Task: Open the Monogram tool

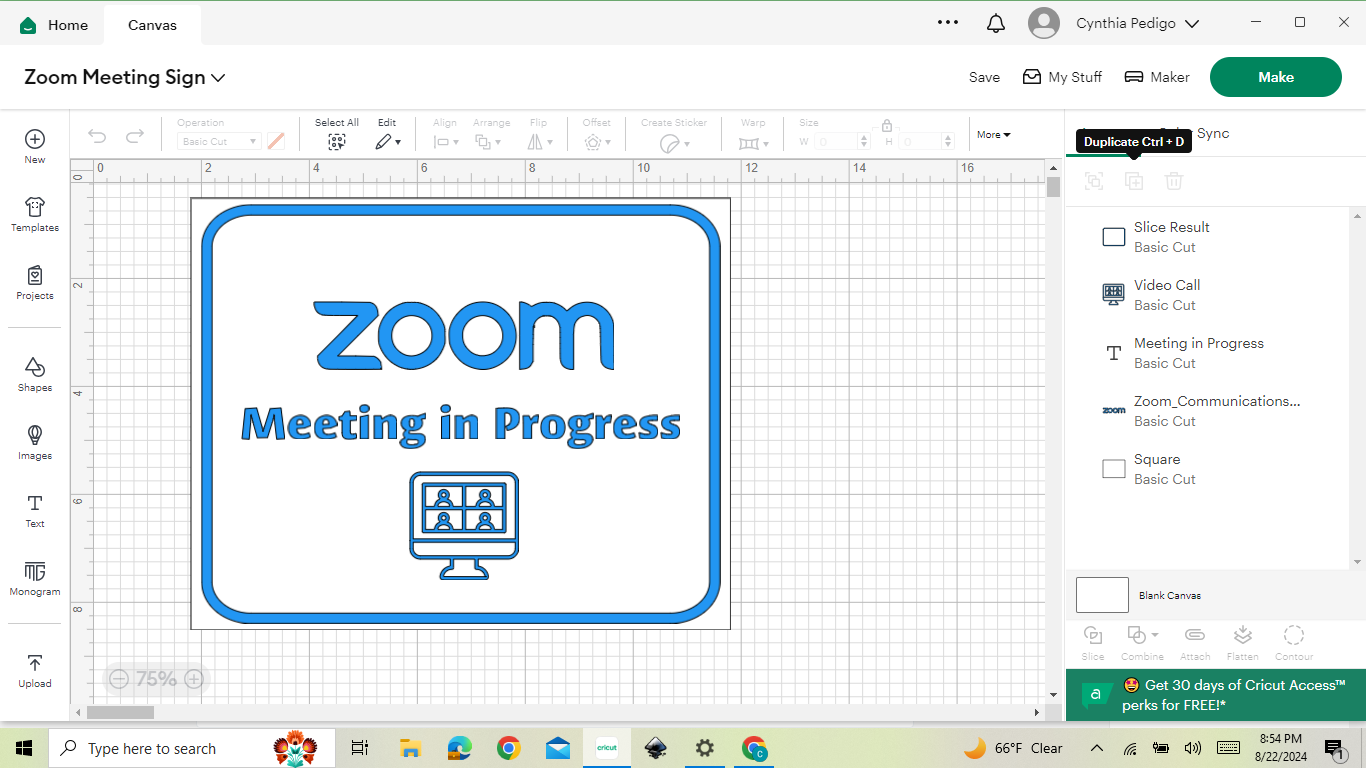Action: pos(35,577)
